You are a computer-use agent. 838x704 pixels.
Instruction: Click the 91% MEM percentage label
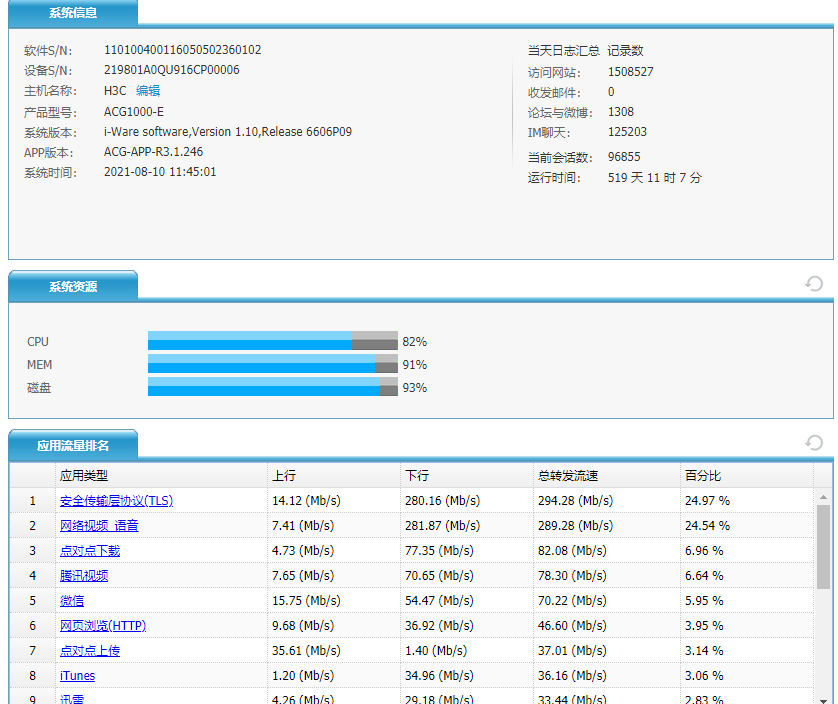(414, 365)
